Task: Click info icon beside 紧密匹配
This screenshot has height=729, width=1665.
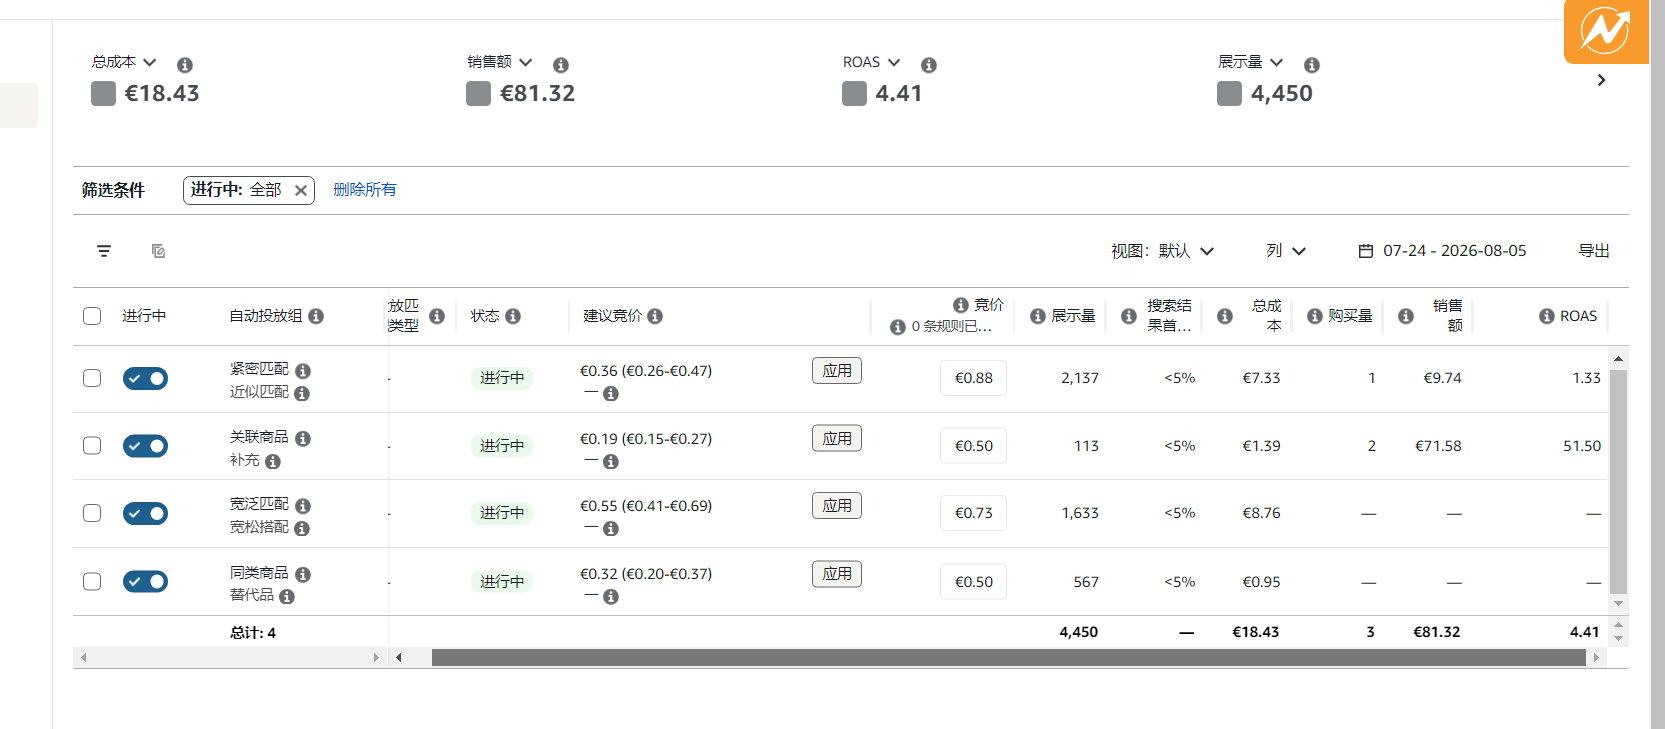Action: pos(303,371)
